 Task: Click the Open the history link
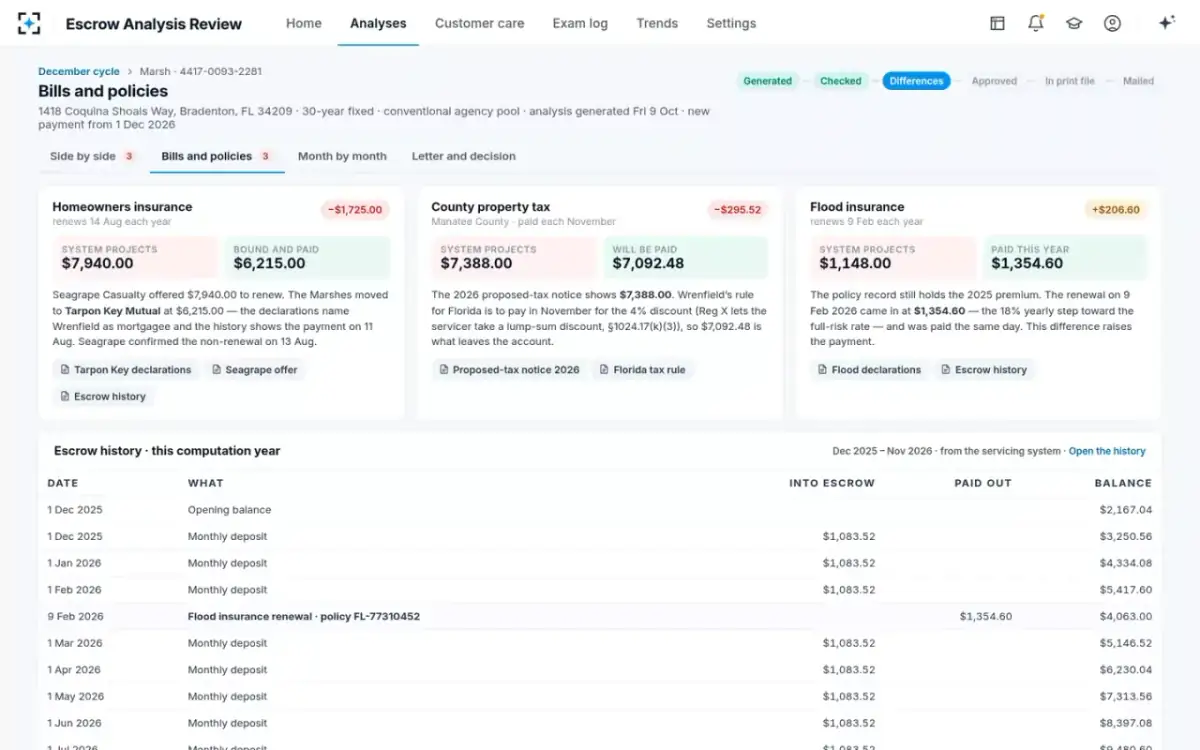point(1107,451)
